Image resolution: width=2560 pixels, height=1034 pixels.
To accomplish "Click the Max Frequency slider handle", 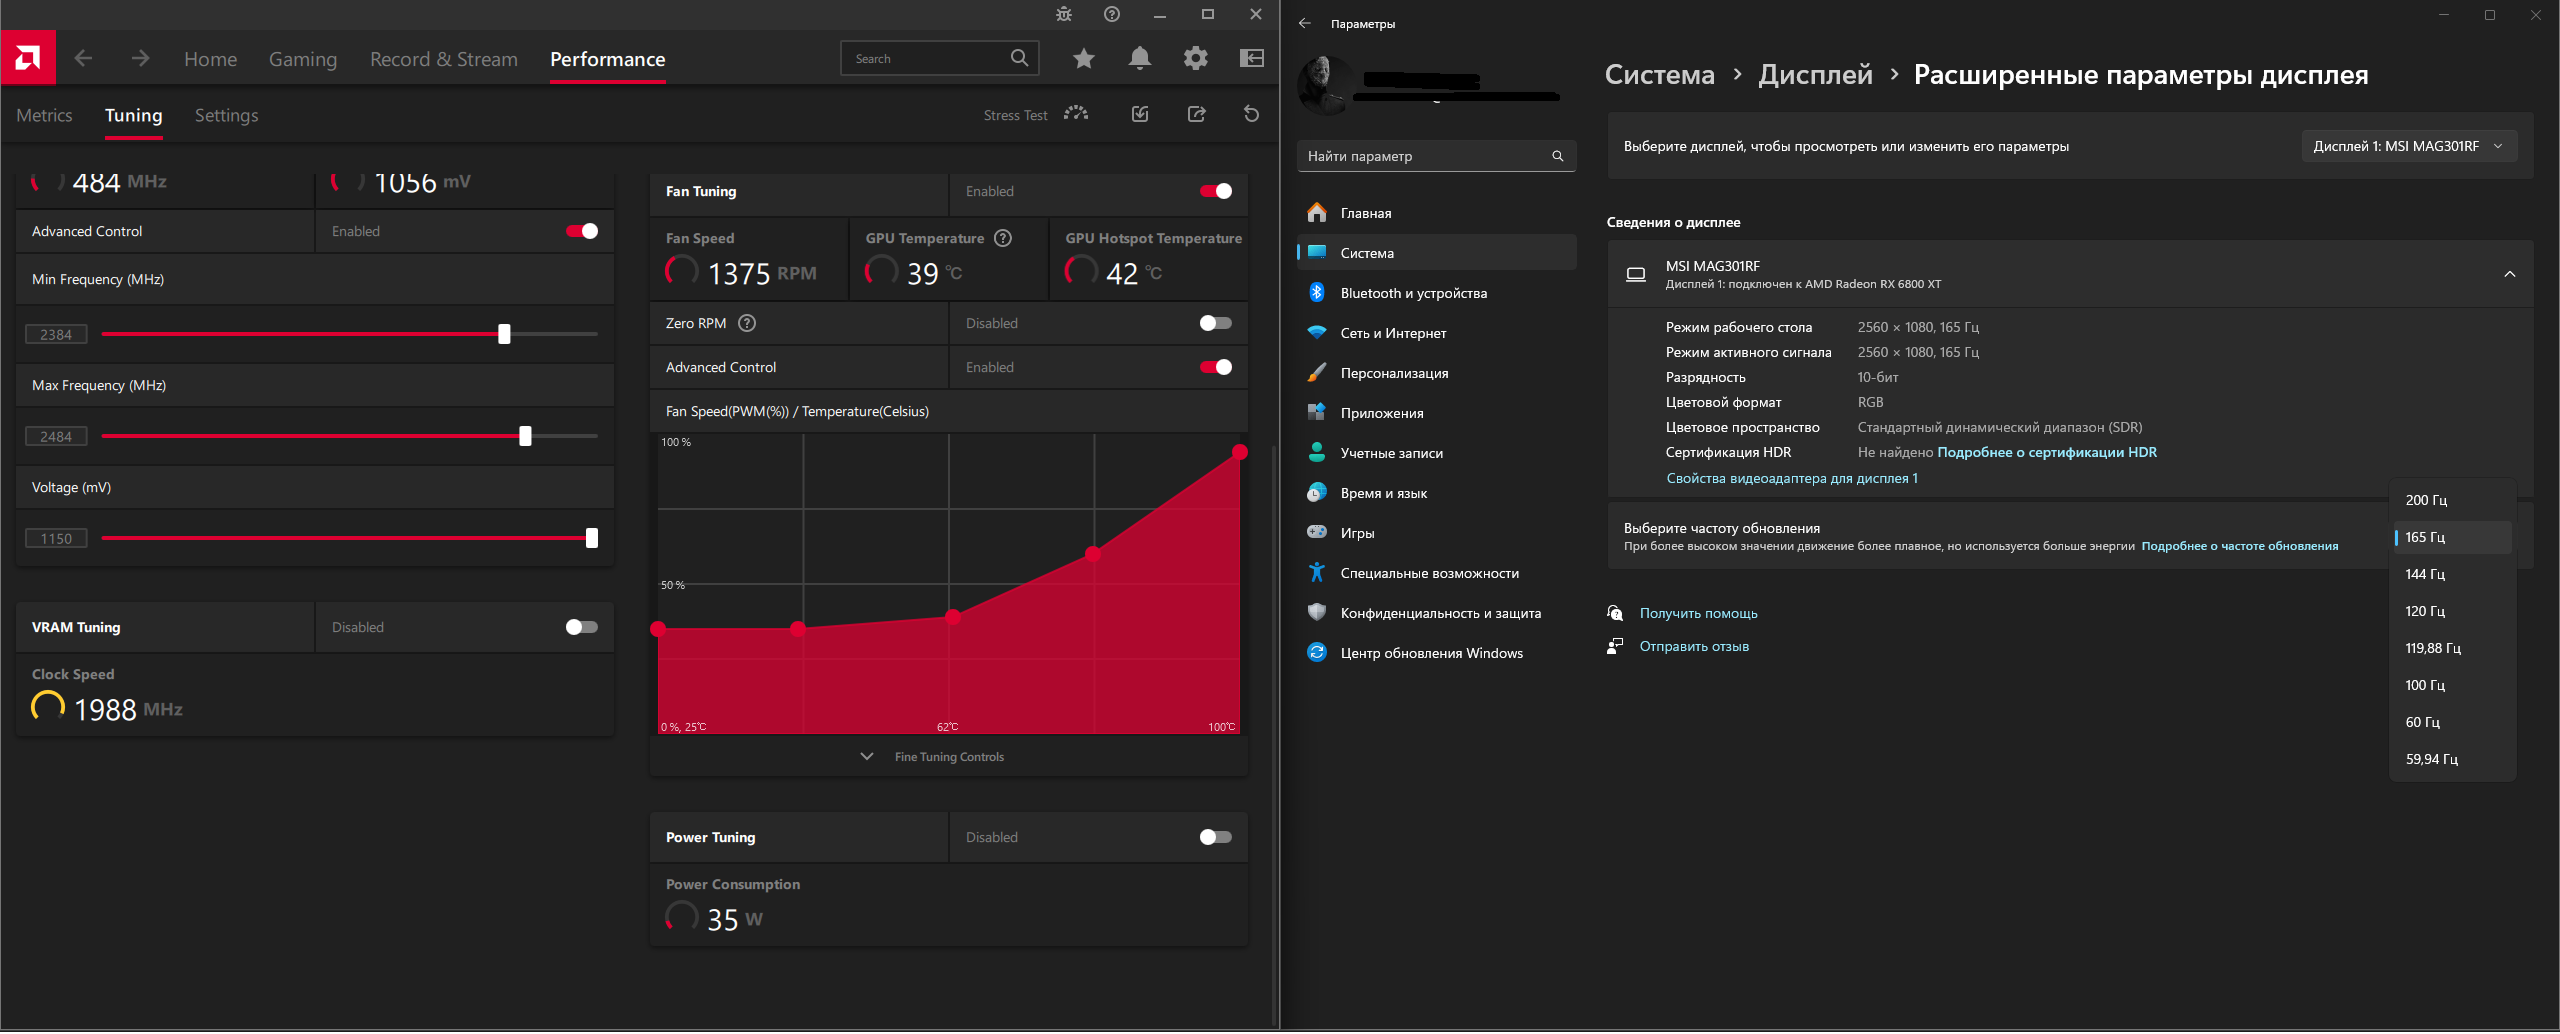I will [525, 436].
